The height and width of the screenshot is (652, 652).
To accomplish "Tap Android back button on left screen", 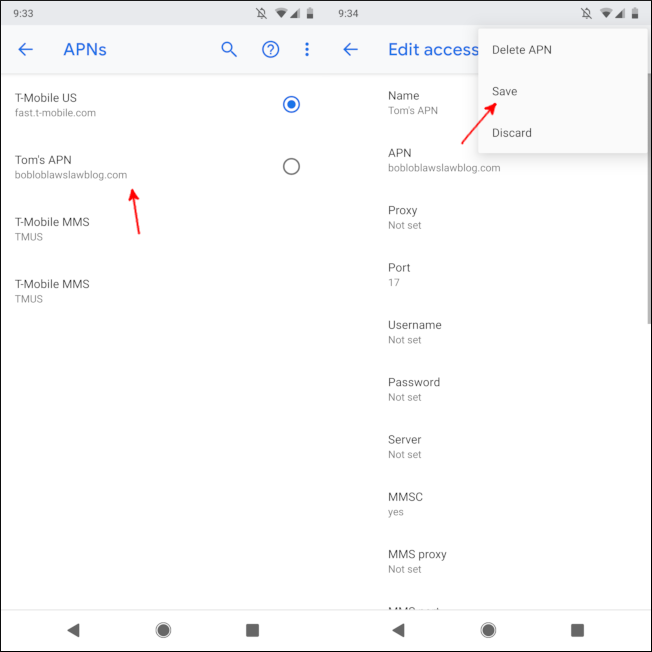I will coord(74,630).
